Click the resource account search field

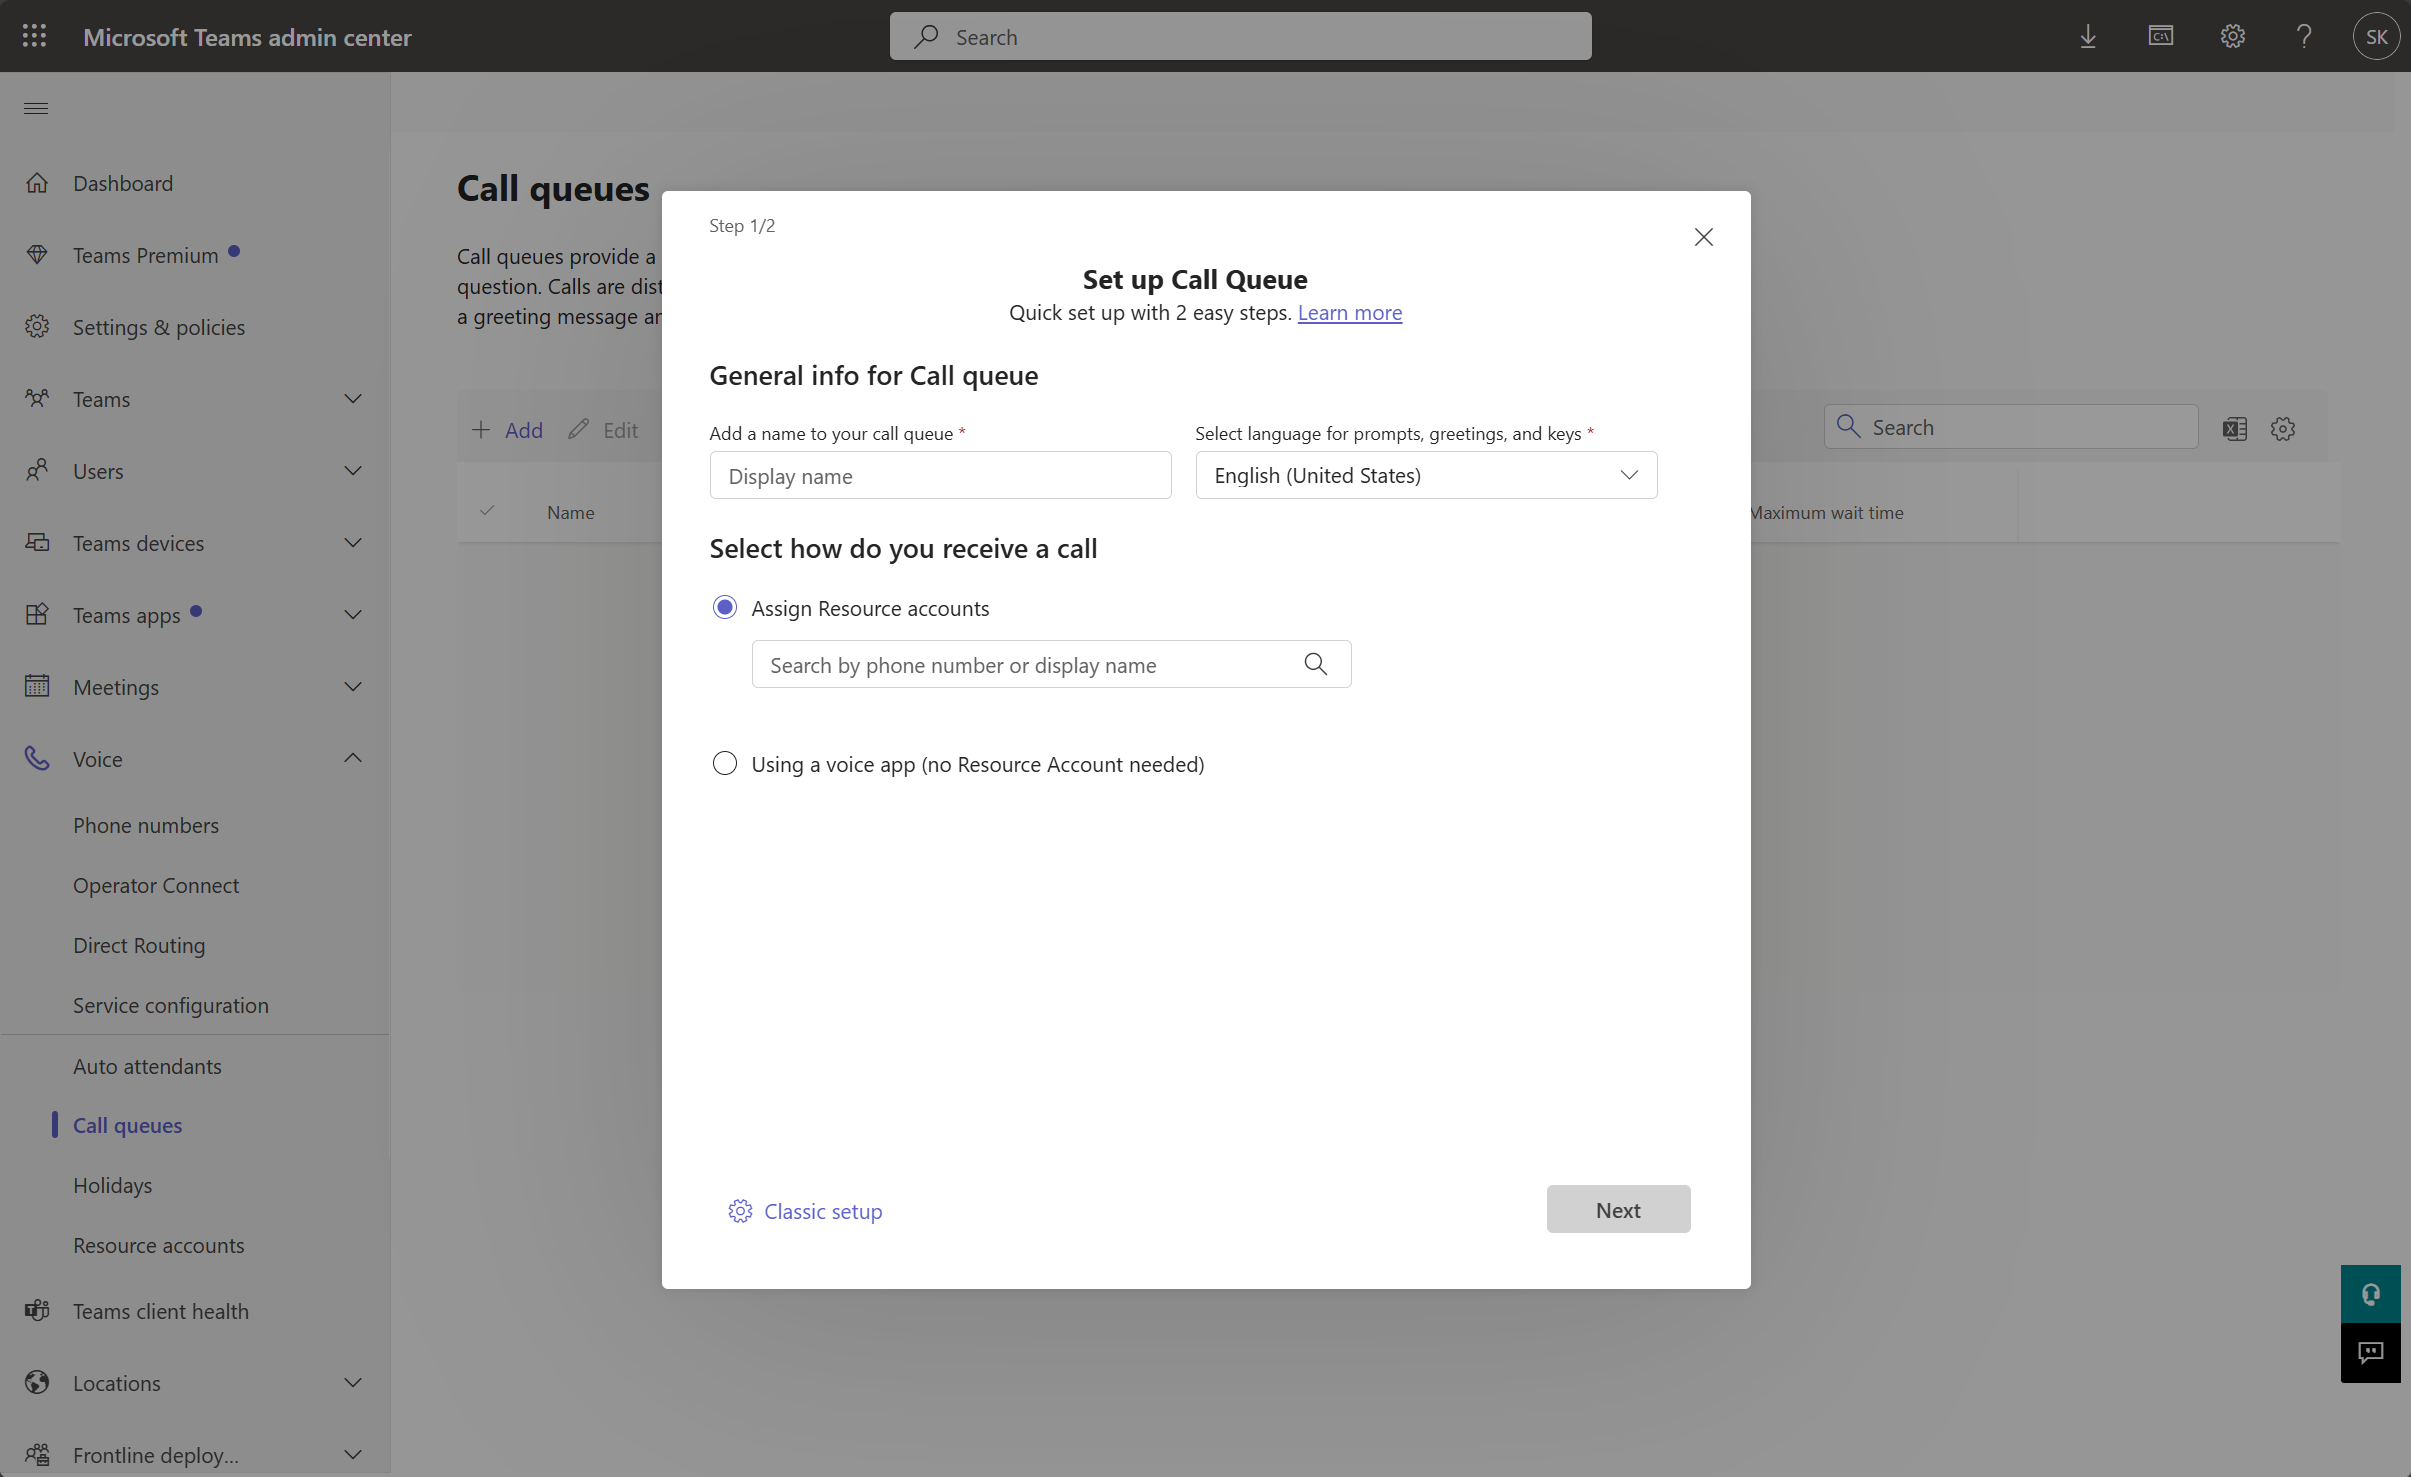[x=1051, y=664]
